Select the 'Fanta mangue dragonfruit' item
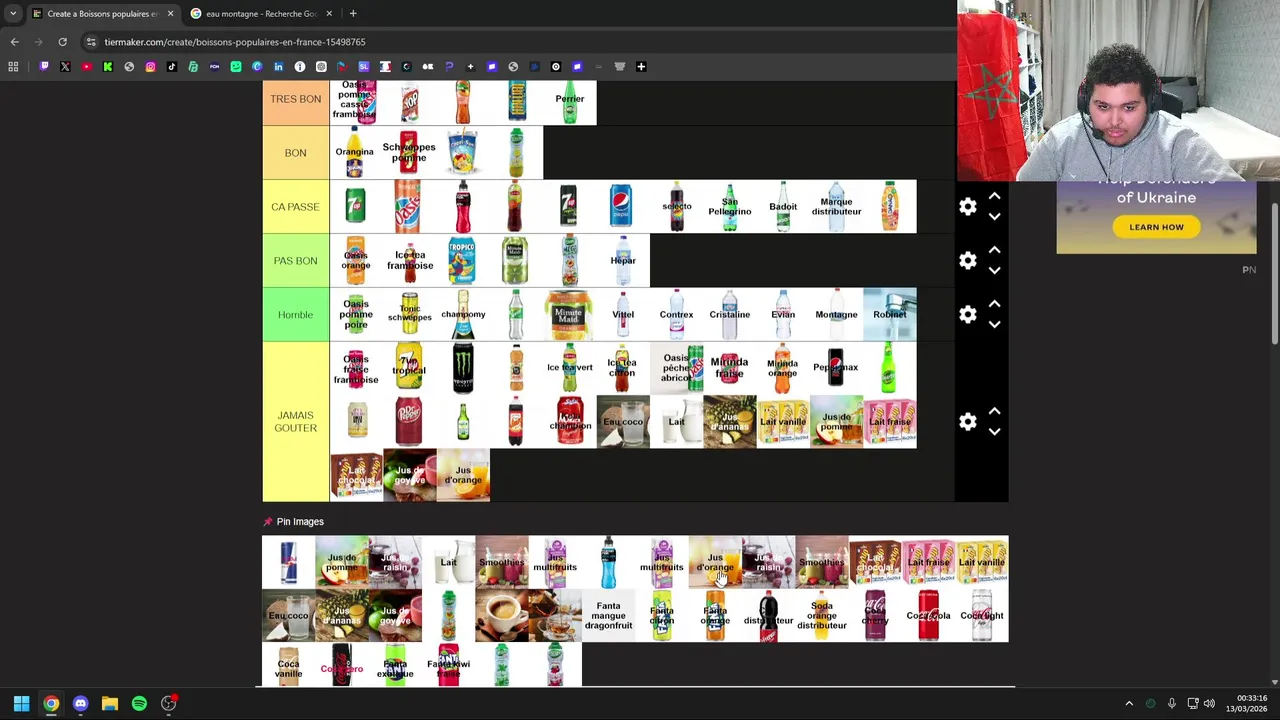This screenshot has height=720, width=1280. (608, 616)
